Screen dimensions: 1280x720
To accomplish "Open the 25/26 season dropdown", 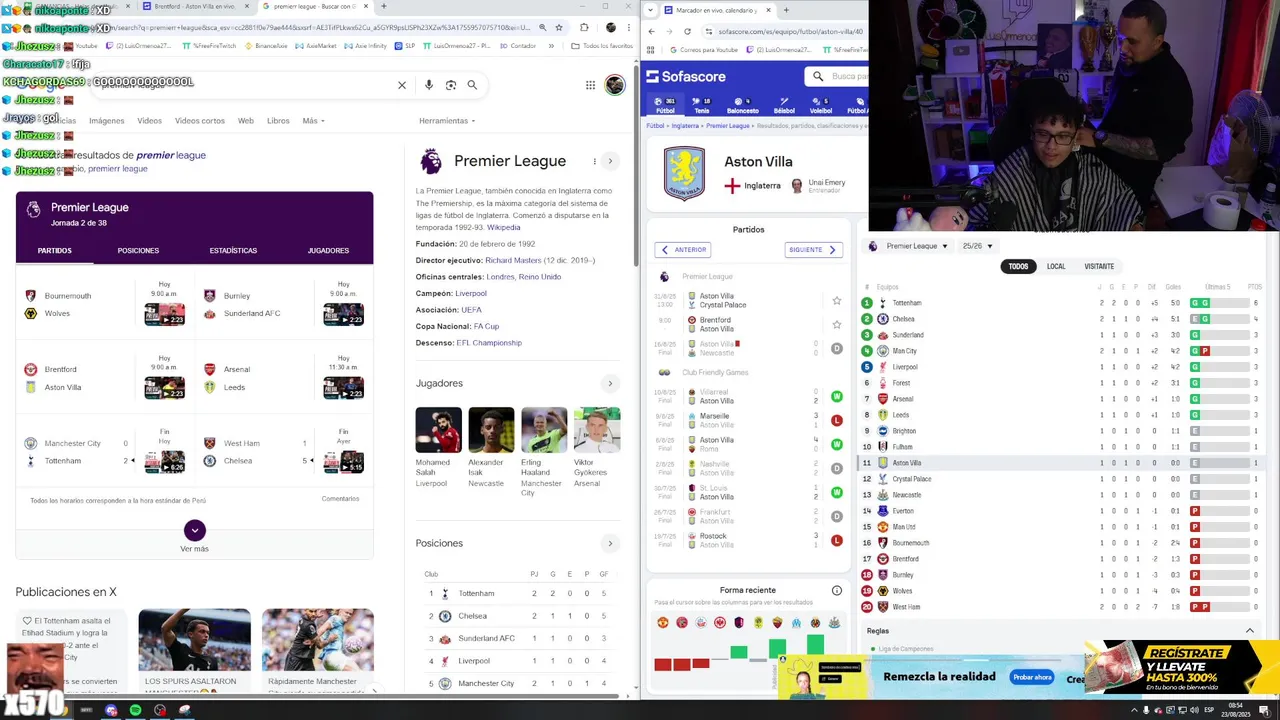I will (x=978, y=246).
